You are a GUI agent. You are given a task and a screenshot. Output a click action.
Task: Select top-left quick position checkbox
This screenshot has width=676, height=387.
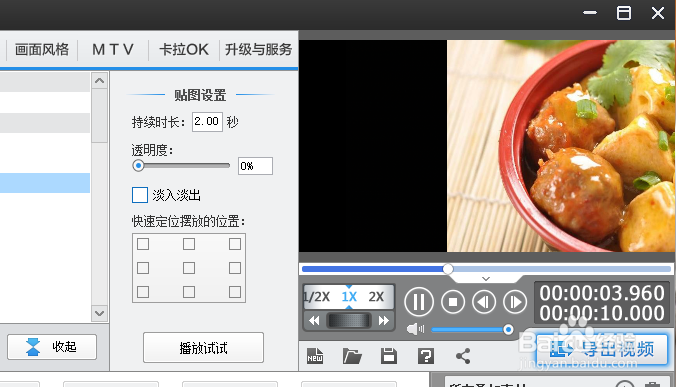coord(143,244)
